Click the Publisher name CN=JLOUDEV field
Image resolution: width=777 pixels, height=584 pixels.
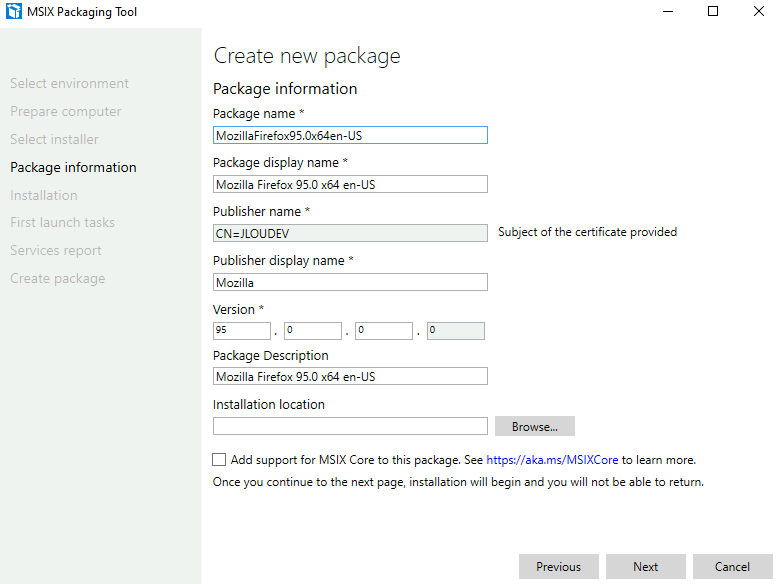pyautogui.click(x=350, y=233)
